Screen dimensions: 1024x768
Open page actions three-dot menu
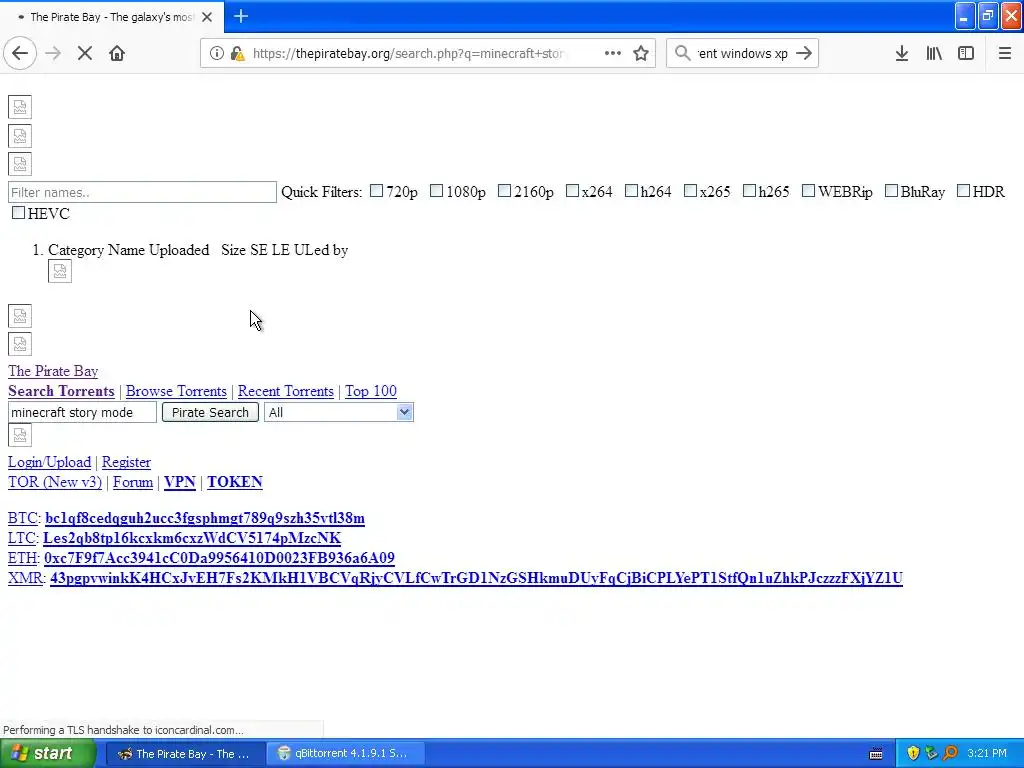click(613, 54)
